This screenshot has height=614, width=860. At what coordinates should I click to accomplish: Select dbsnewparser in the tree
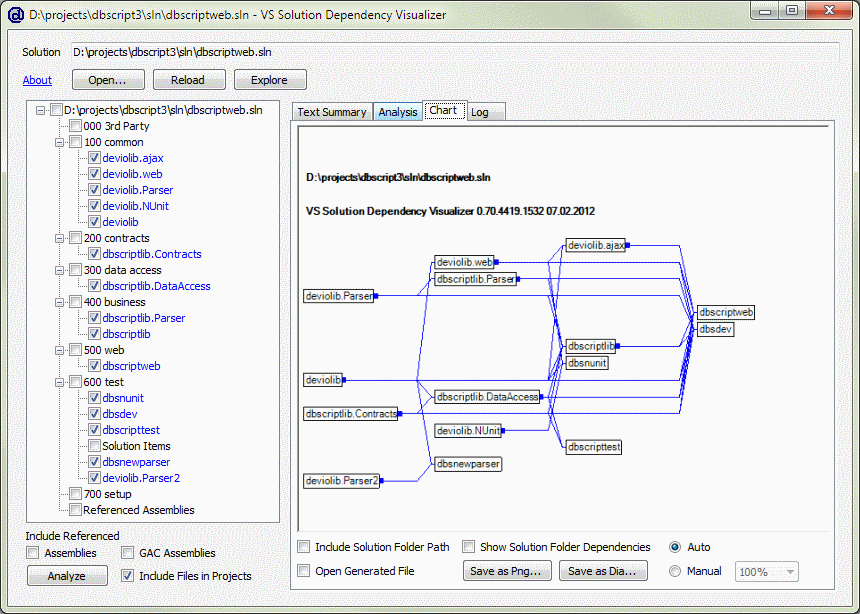[136, 462]
